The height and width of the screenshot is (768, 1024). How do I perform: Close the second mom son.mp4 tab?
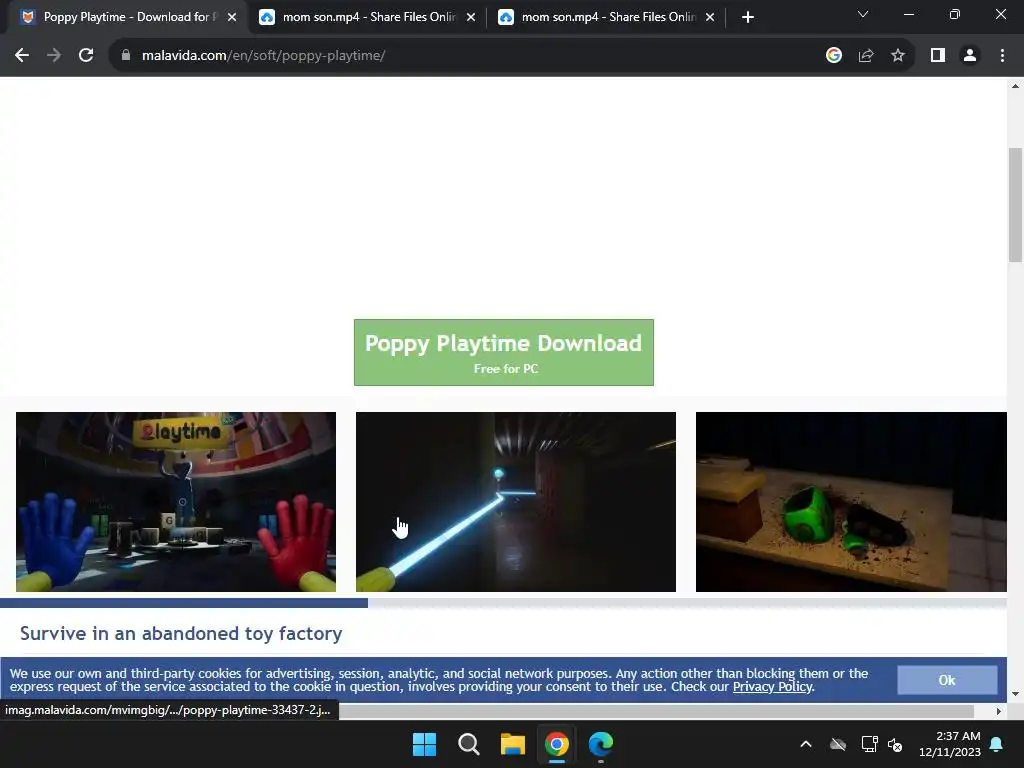click(x=710, y=18)
